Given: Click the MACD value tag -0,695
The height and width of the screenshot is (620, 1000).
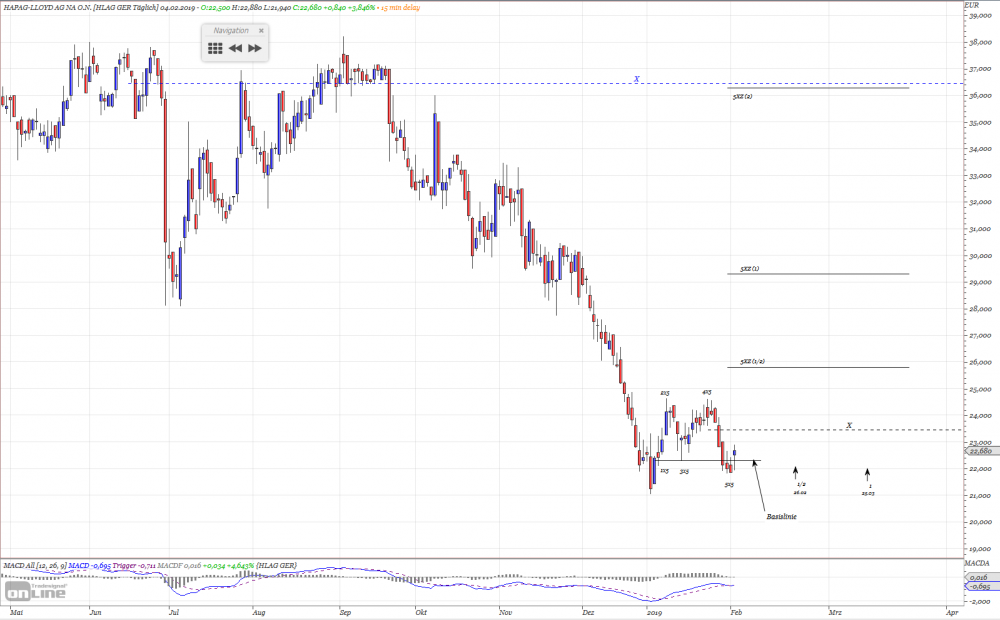Looking at the screenshot, I should coord(980,586).
